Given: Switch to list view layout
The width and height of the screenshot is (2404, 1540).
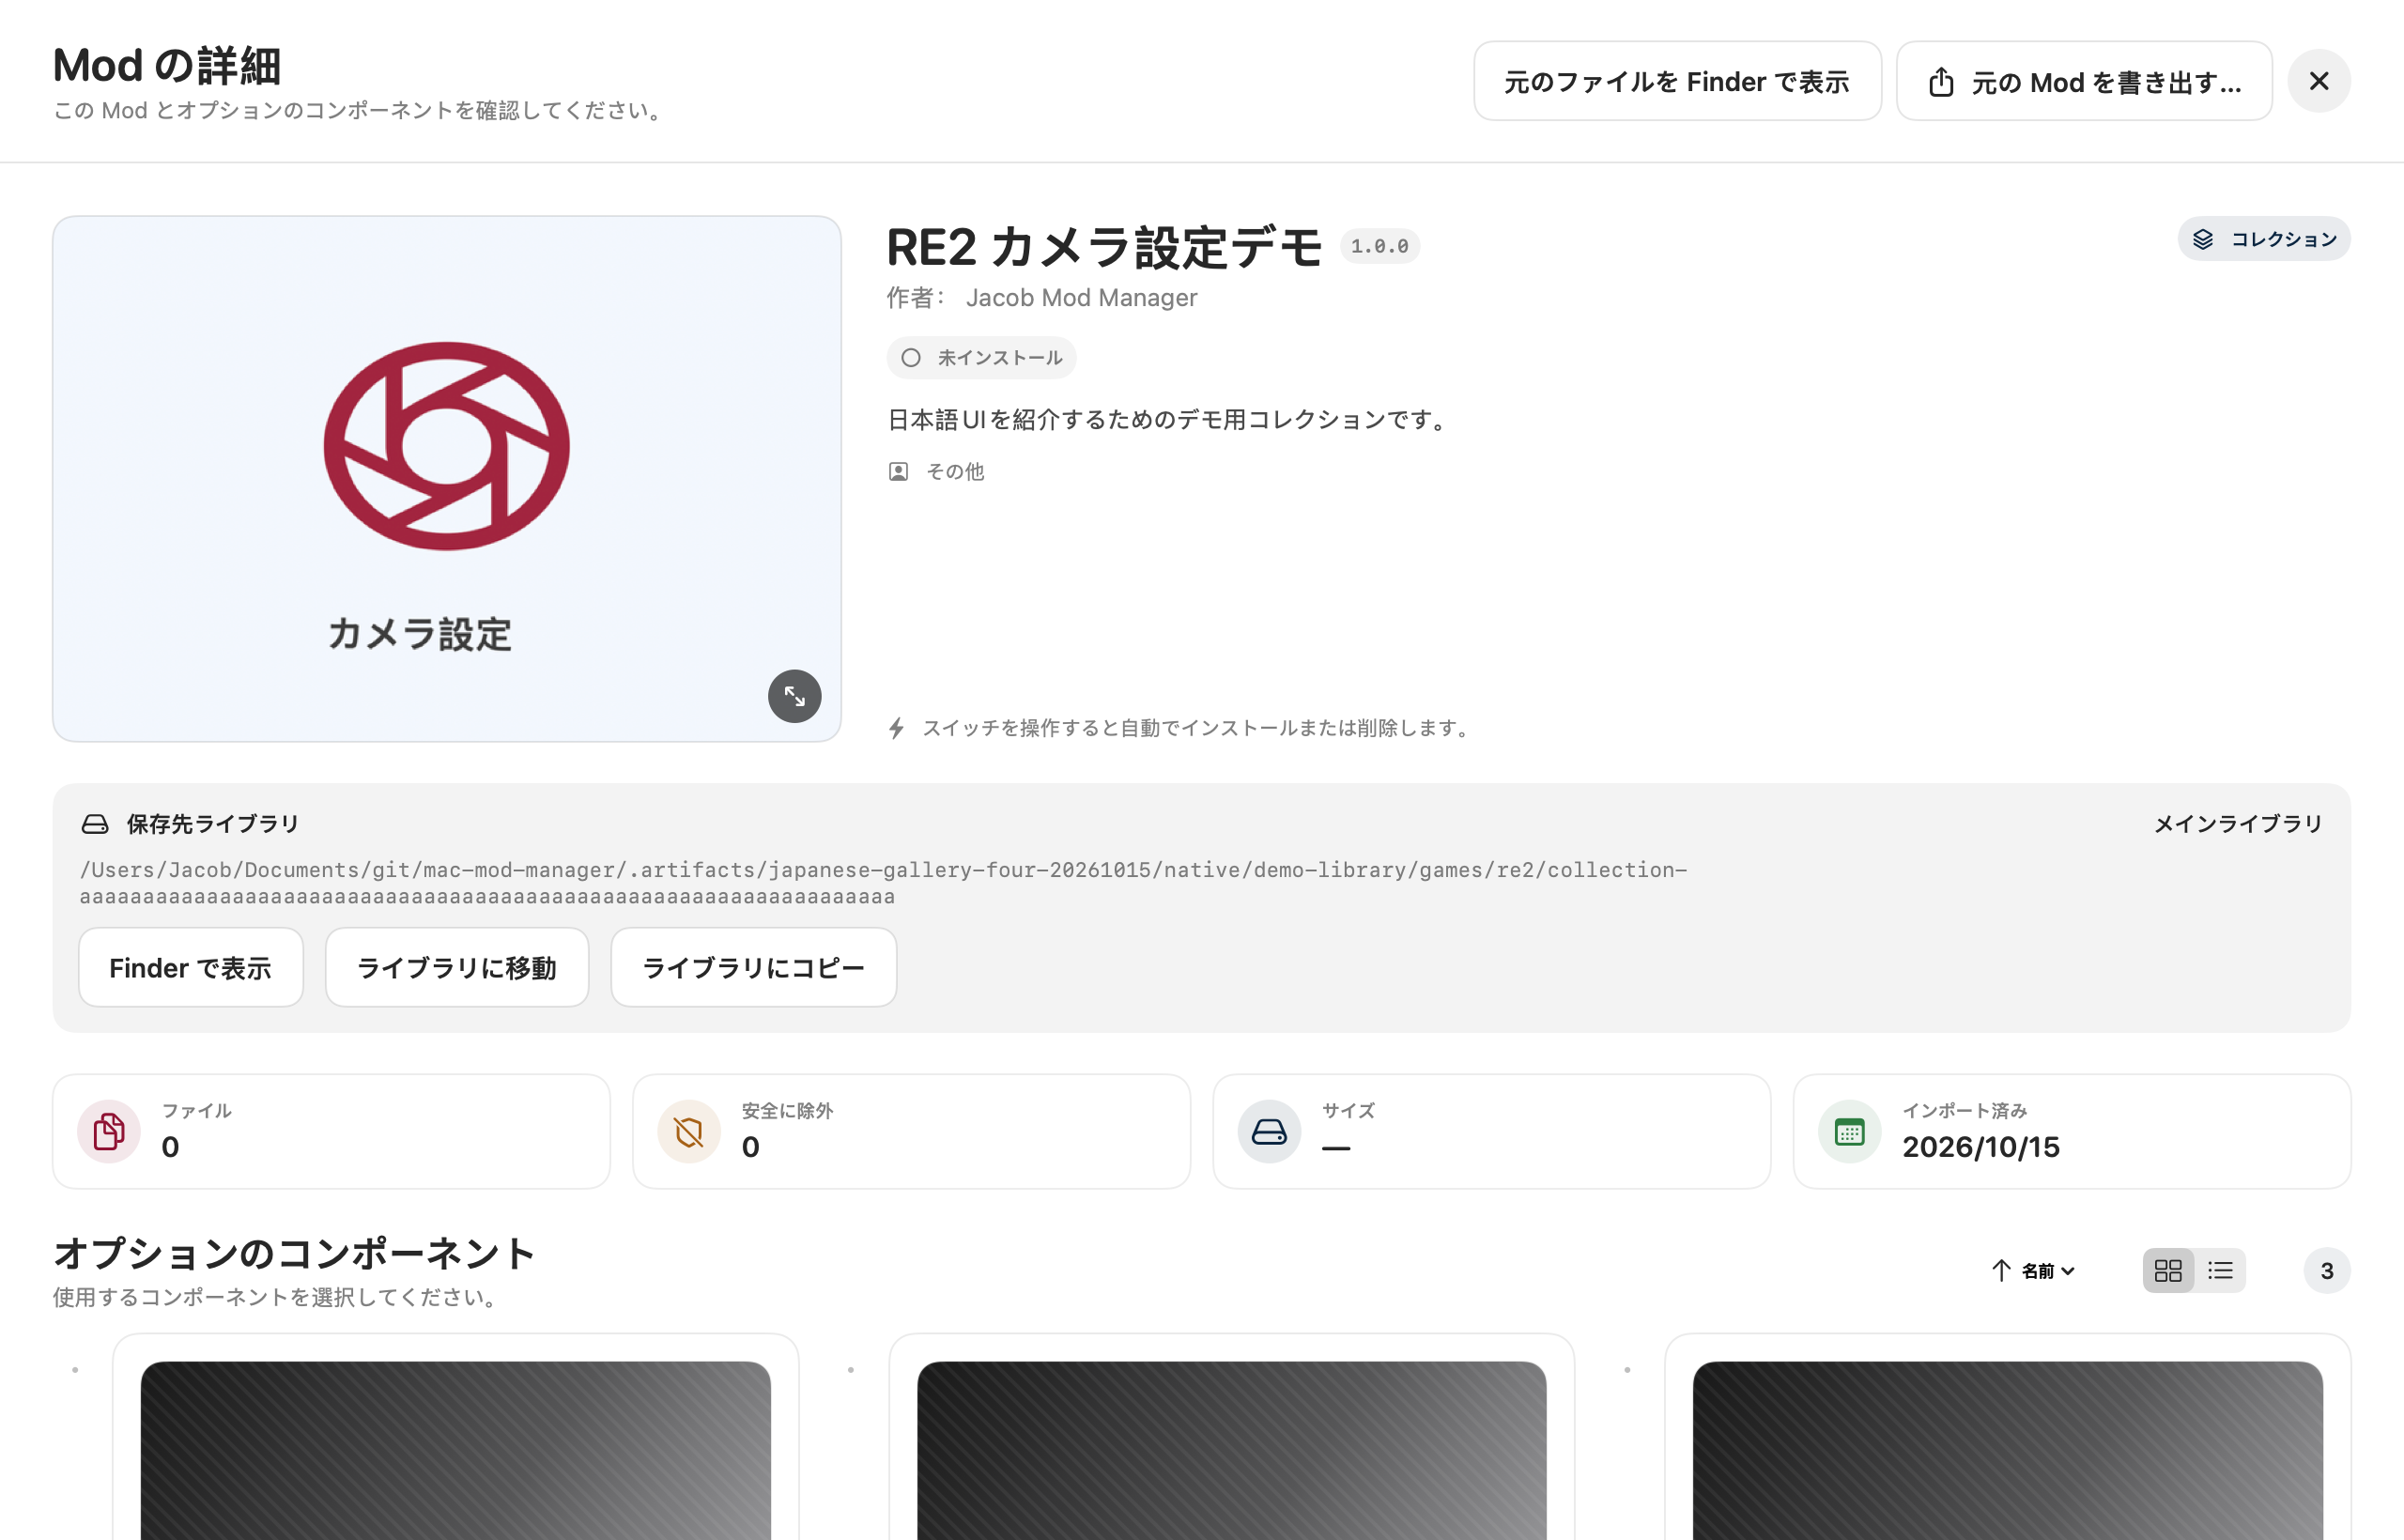Looking at the screenshot, I should click(x=2220, y=1271).
